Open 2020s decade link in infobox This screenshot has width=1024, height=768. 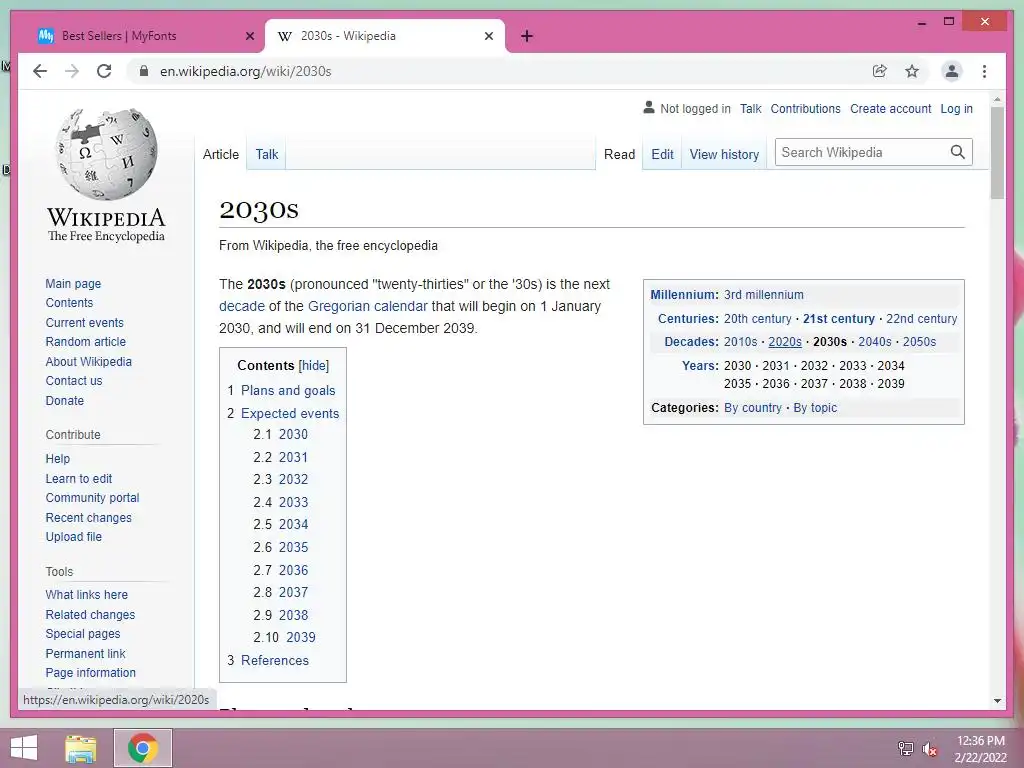tap(784, 342)
